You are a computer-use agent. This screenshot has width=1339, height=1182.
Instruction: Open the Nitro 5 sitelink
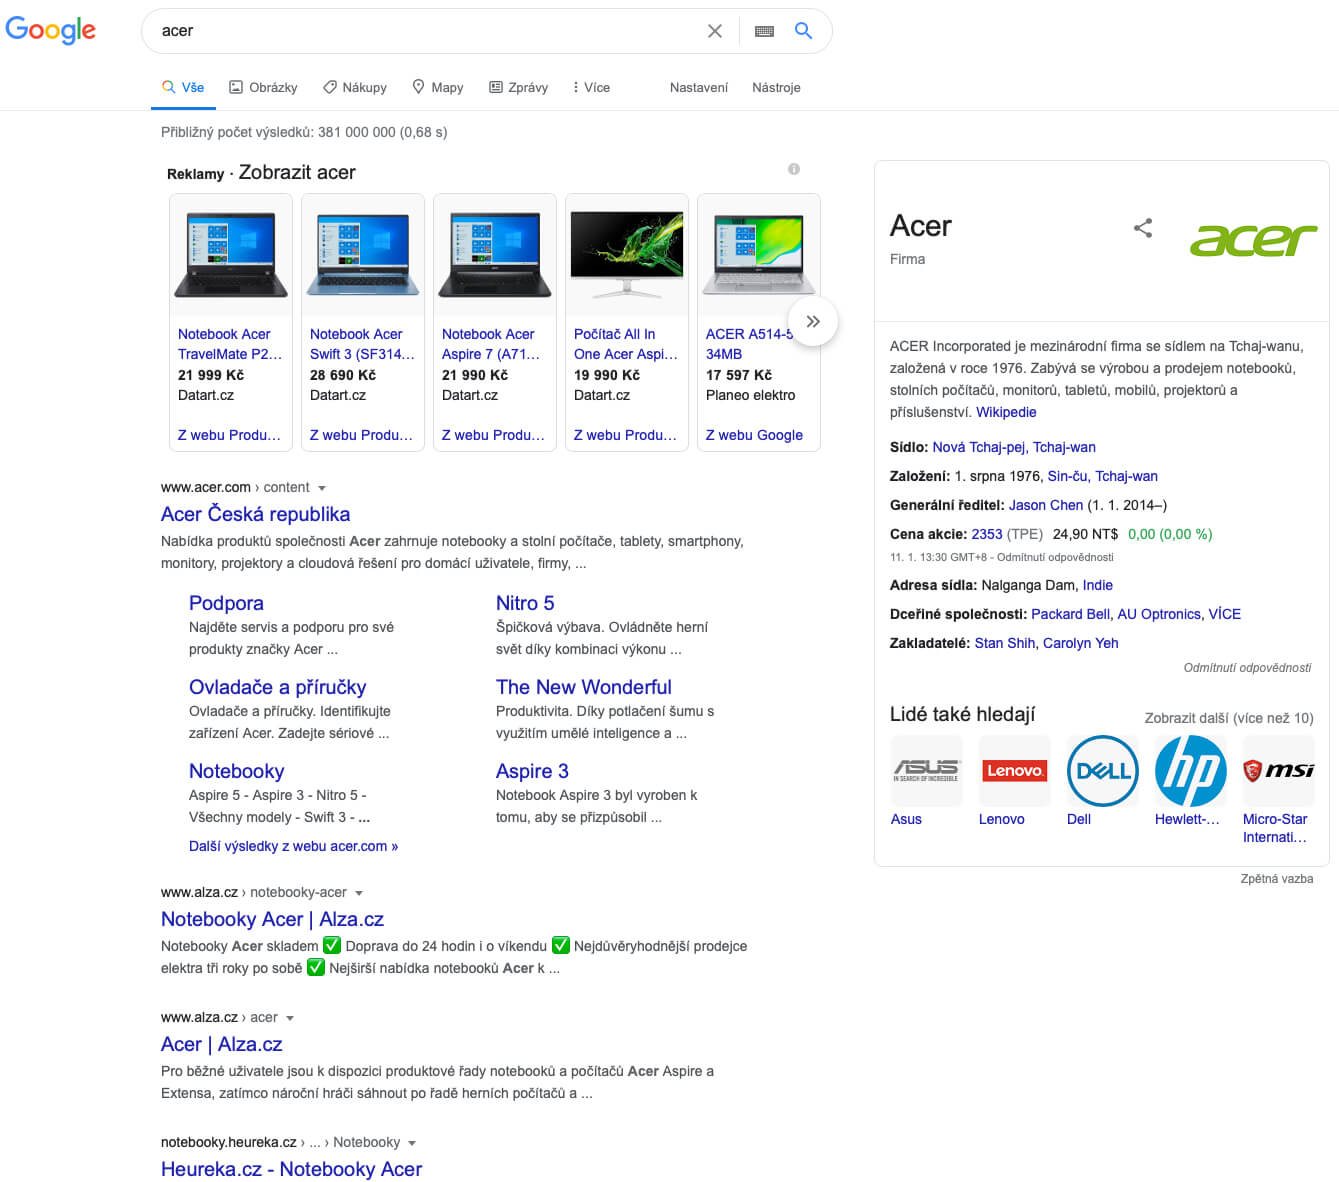[x=525, y=603]
